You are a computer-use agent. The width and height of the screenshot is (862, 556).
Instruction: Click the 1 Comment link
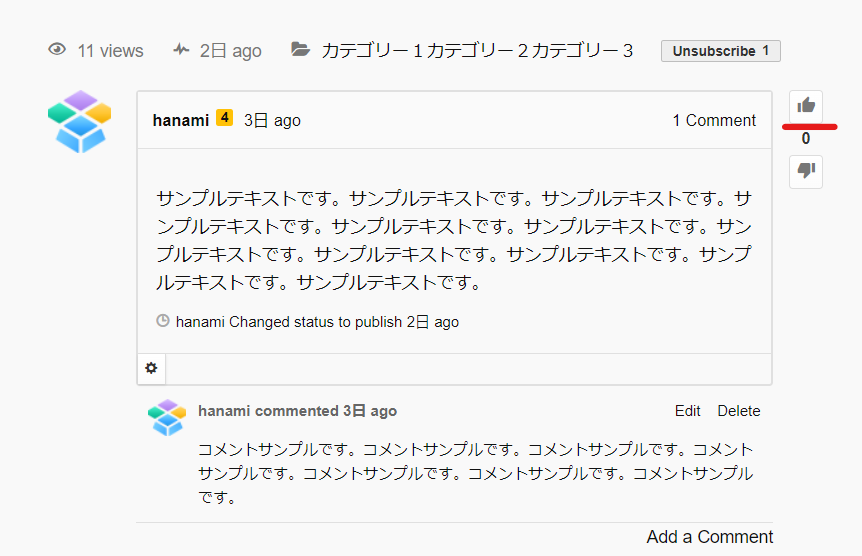tap(713, 120)
